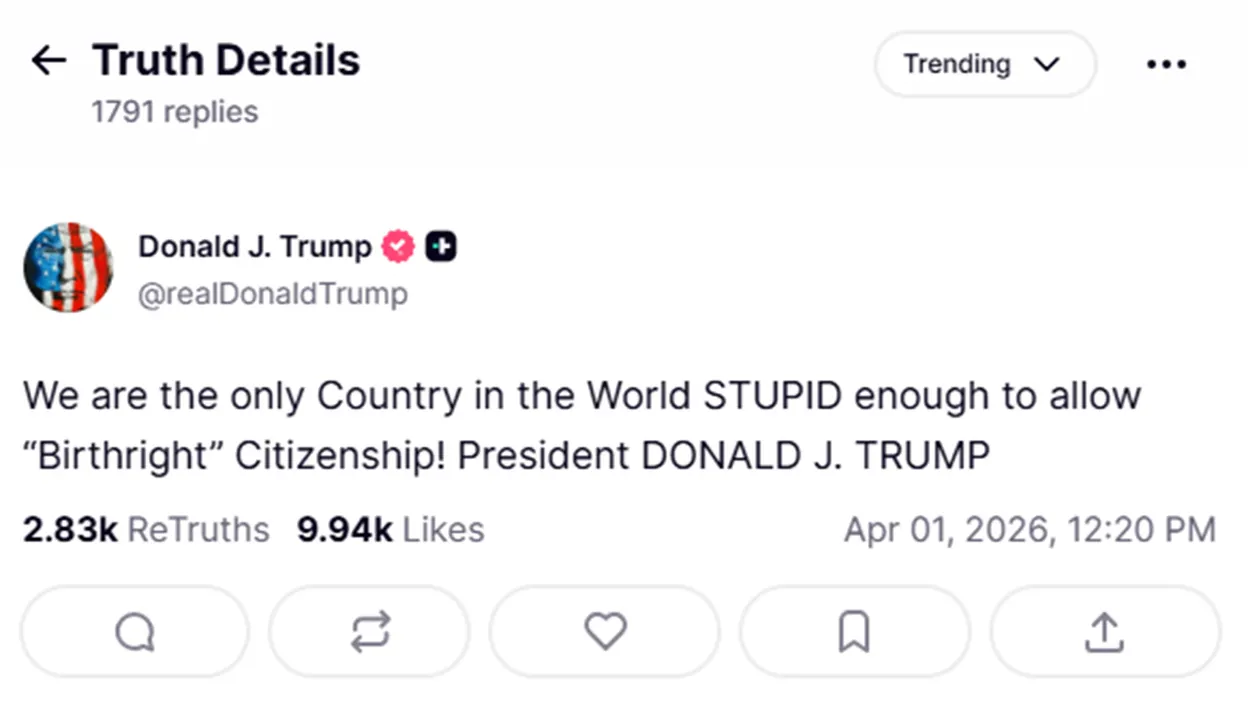Share the post via upload arrow icon
This screenshot has height=702, width=1248.
click(1104, 632)
